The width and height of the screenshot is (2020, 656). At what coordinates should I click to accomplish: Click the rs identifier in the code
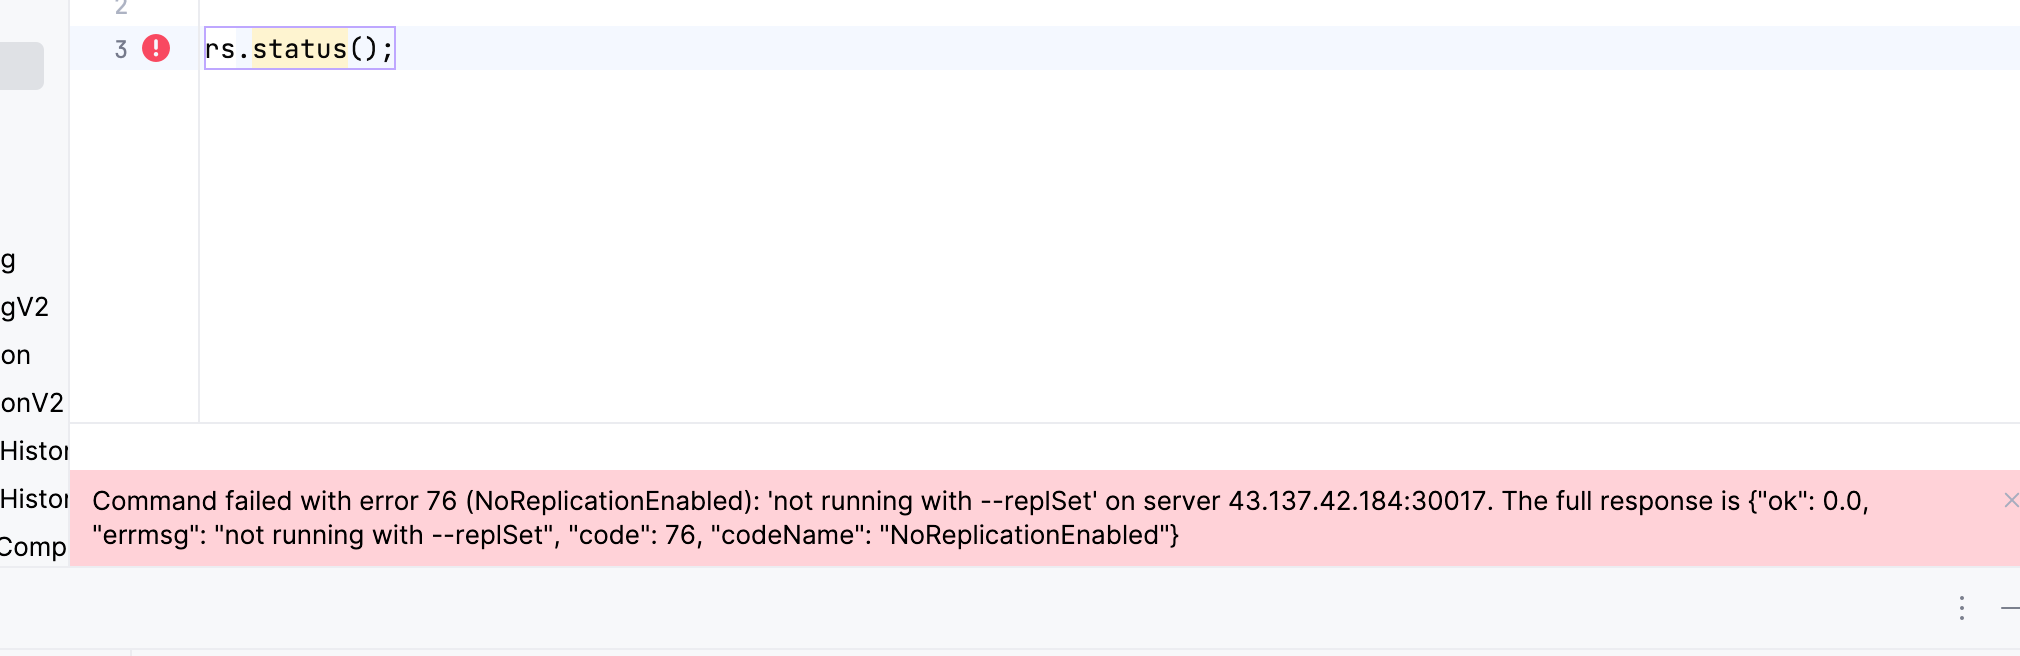(219, 49)
